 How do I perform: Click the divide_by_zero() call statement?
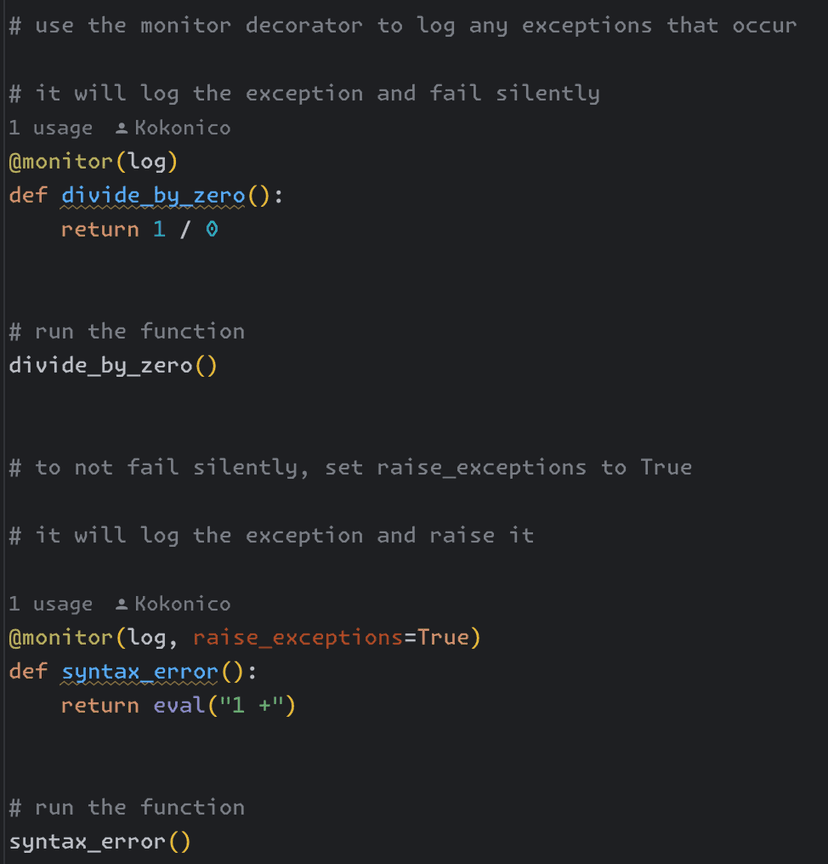(x=112, y=366)
